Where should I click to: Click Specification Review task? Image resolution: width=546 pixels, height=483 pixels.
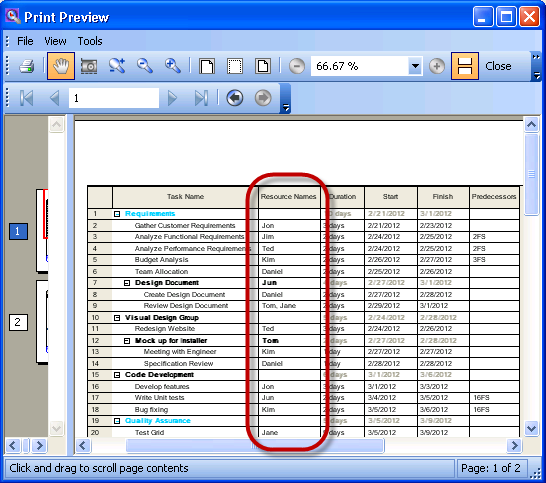pos(178,364)
